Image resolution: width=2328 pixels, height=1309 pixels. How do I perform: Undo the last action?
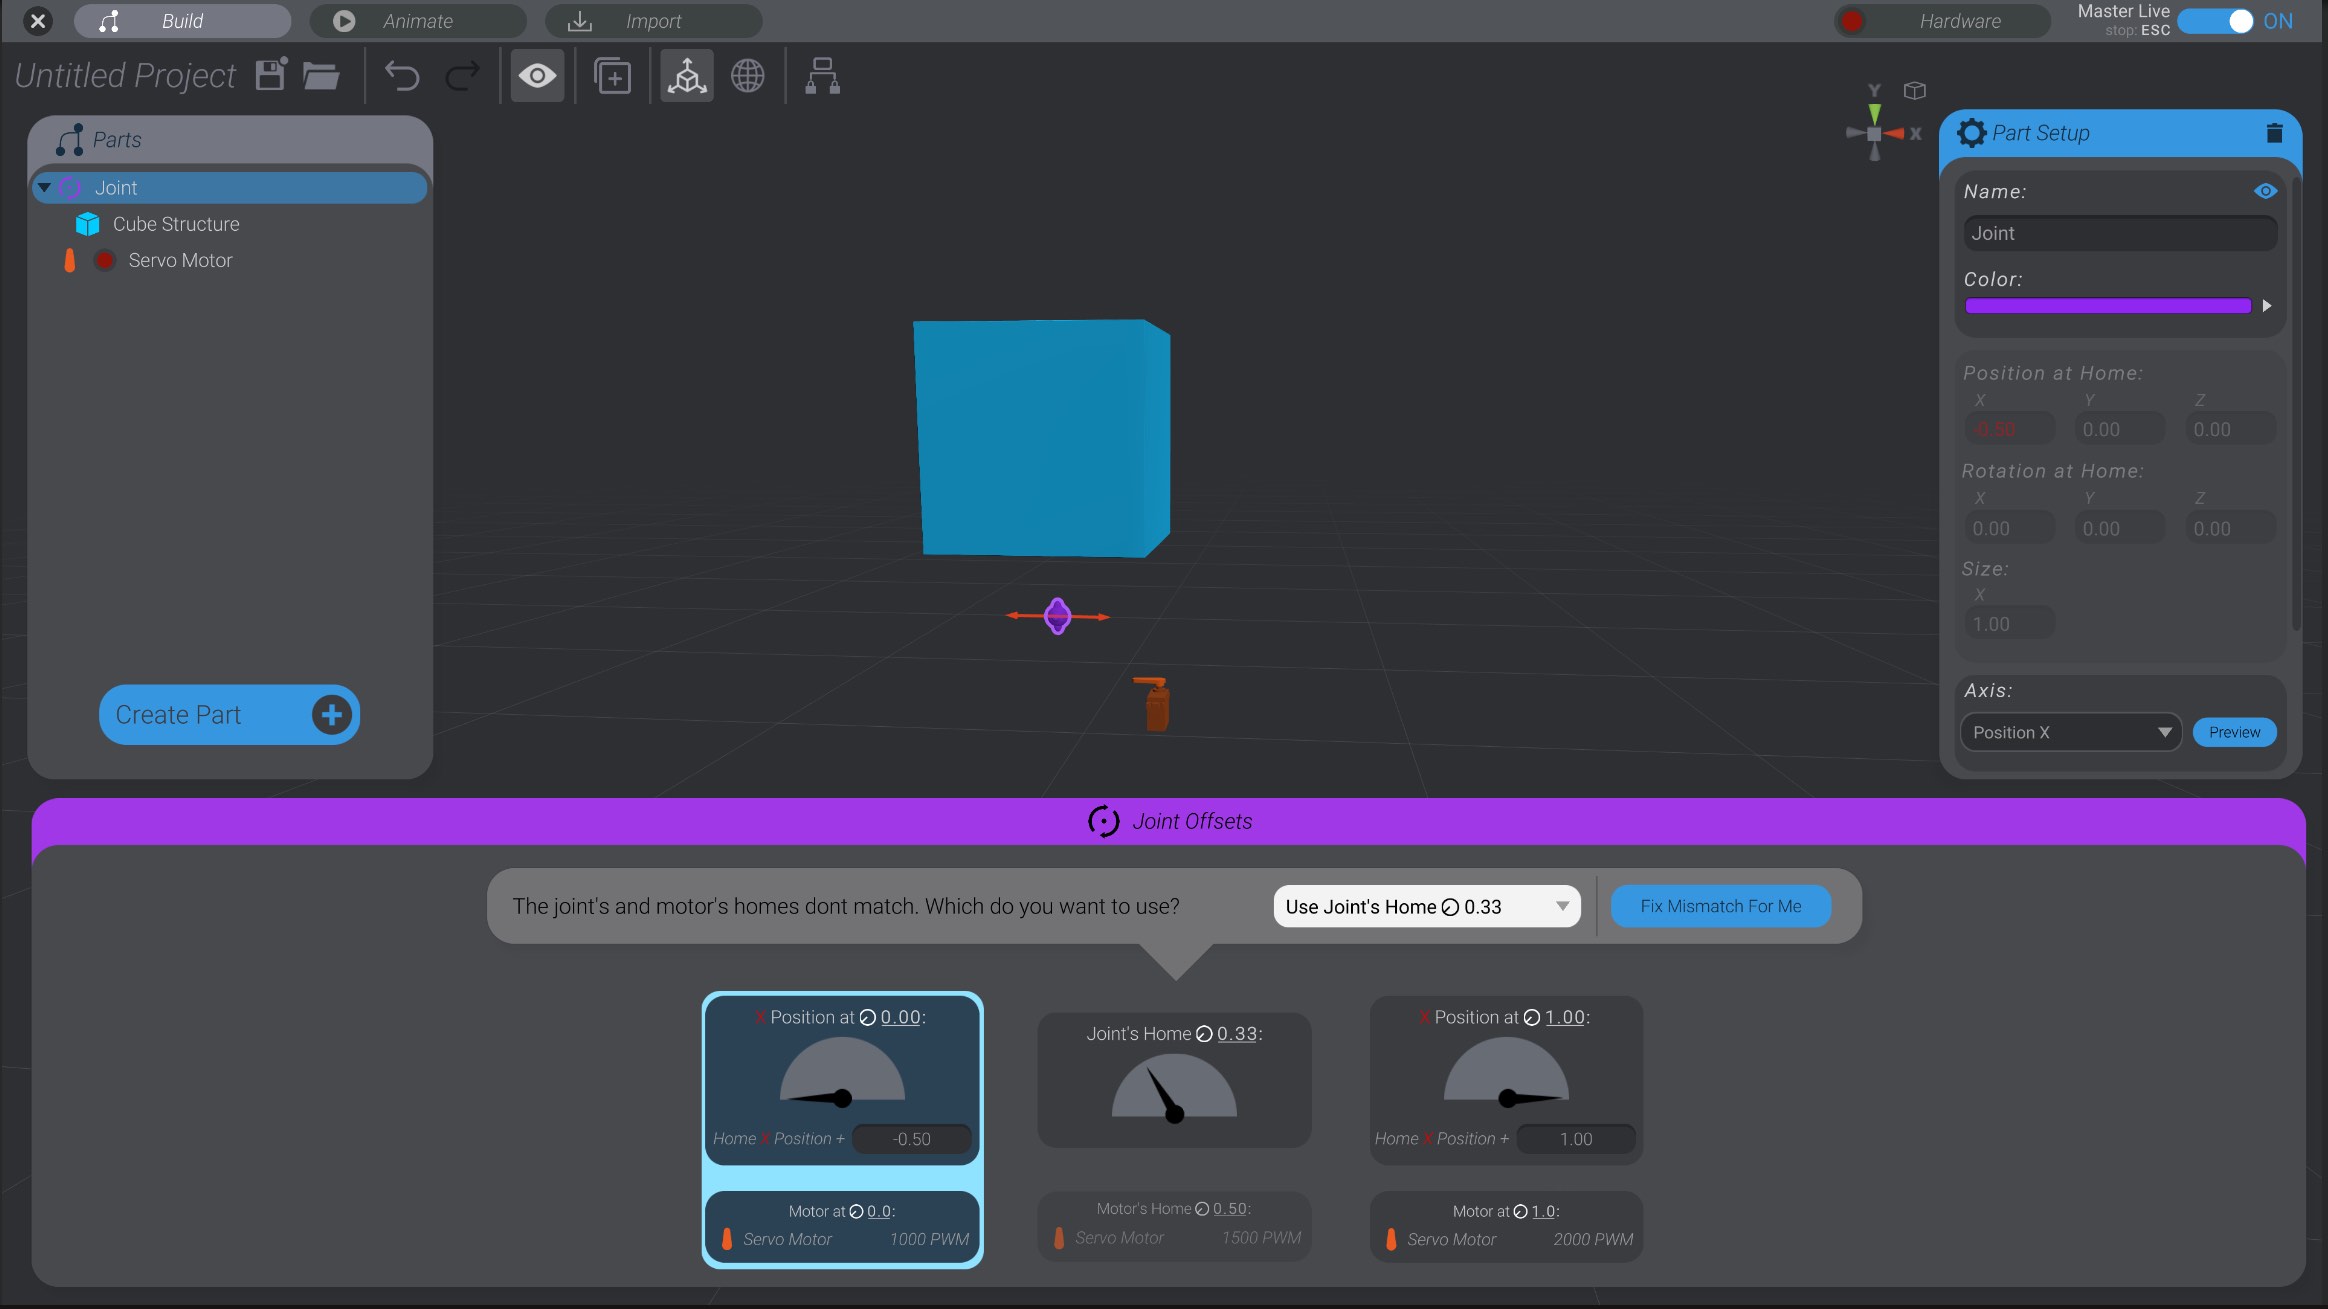click(x=401, y=75)
